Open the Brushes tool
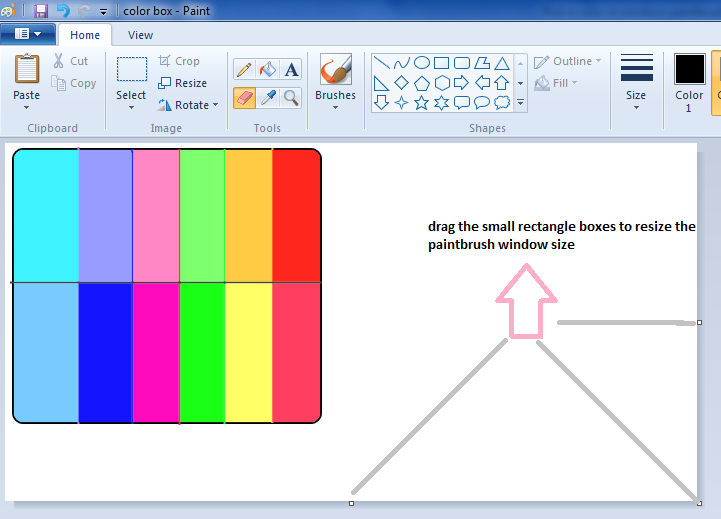This screenshot has height=519, width=721. [336, 69]
